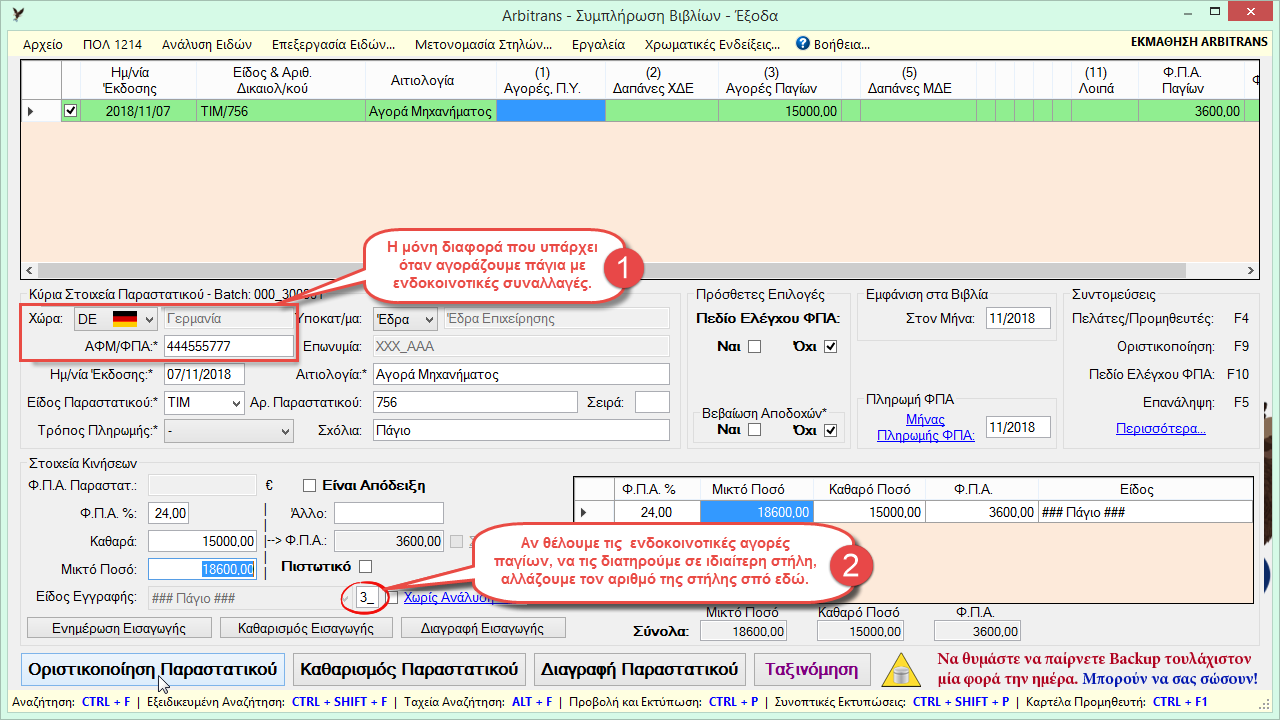
Task: Click the Διαγραφή Παραστατικού button
Action: pyautogui.click(x=640, y=668)
